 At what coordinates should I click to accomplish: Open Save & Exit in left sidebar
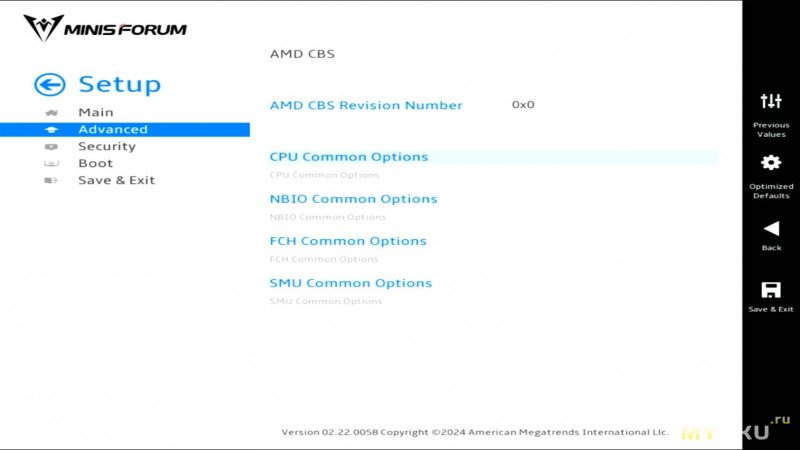tap(116, 180)
